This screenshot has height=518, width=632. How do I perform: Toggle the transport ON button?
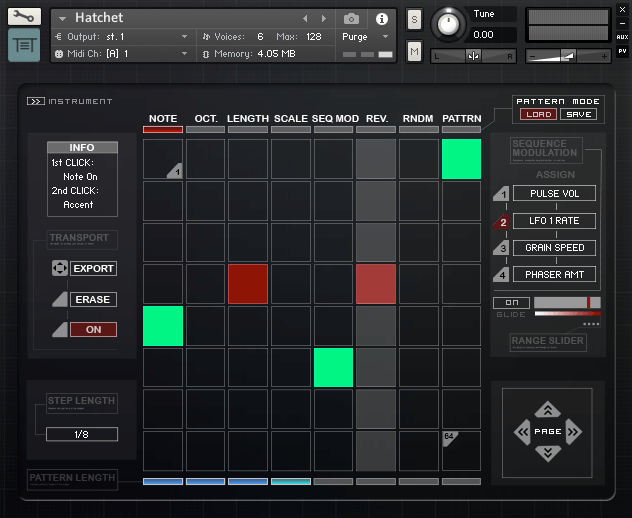click(x=93, y=329)
